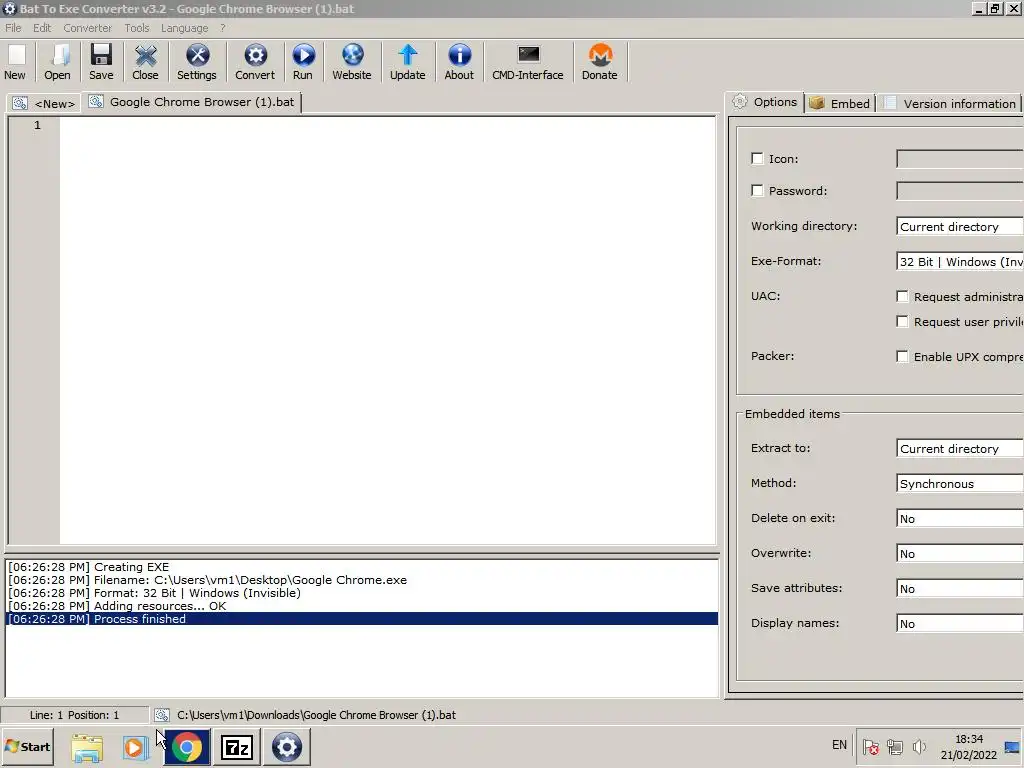Screen dimensions: 1024x768
Task: Switch to the <New> document tab
Action: (x=44, y=103)
